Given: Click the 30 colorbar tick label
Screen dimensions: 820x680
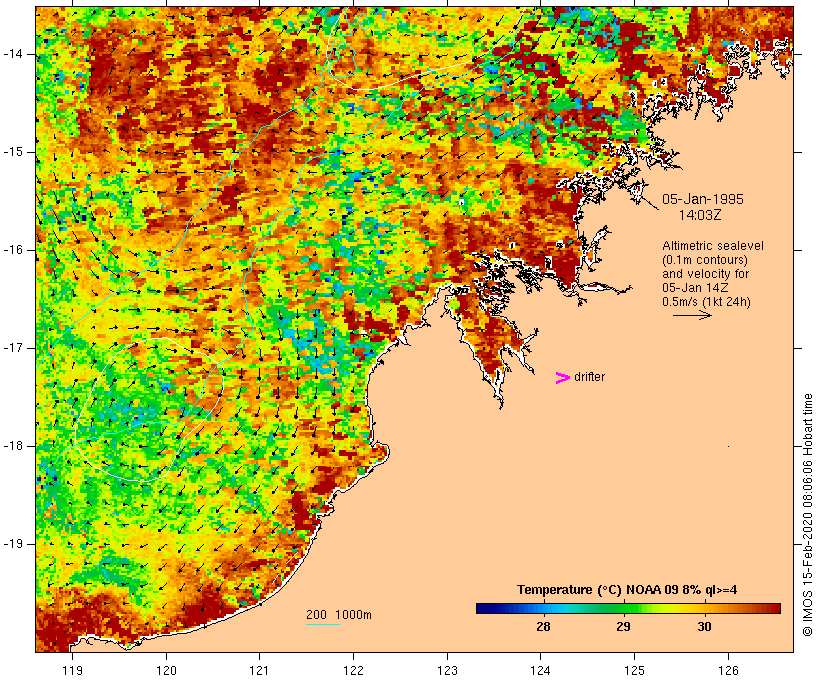Looking at the screenshot, I should pyautogui.click(x=704, y=626).
